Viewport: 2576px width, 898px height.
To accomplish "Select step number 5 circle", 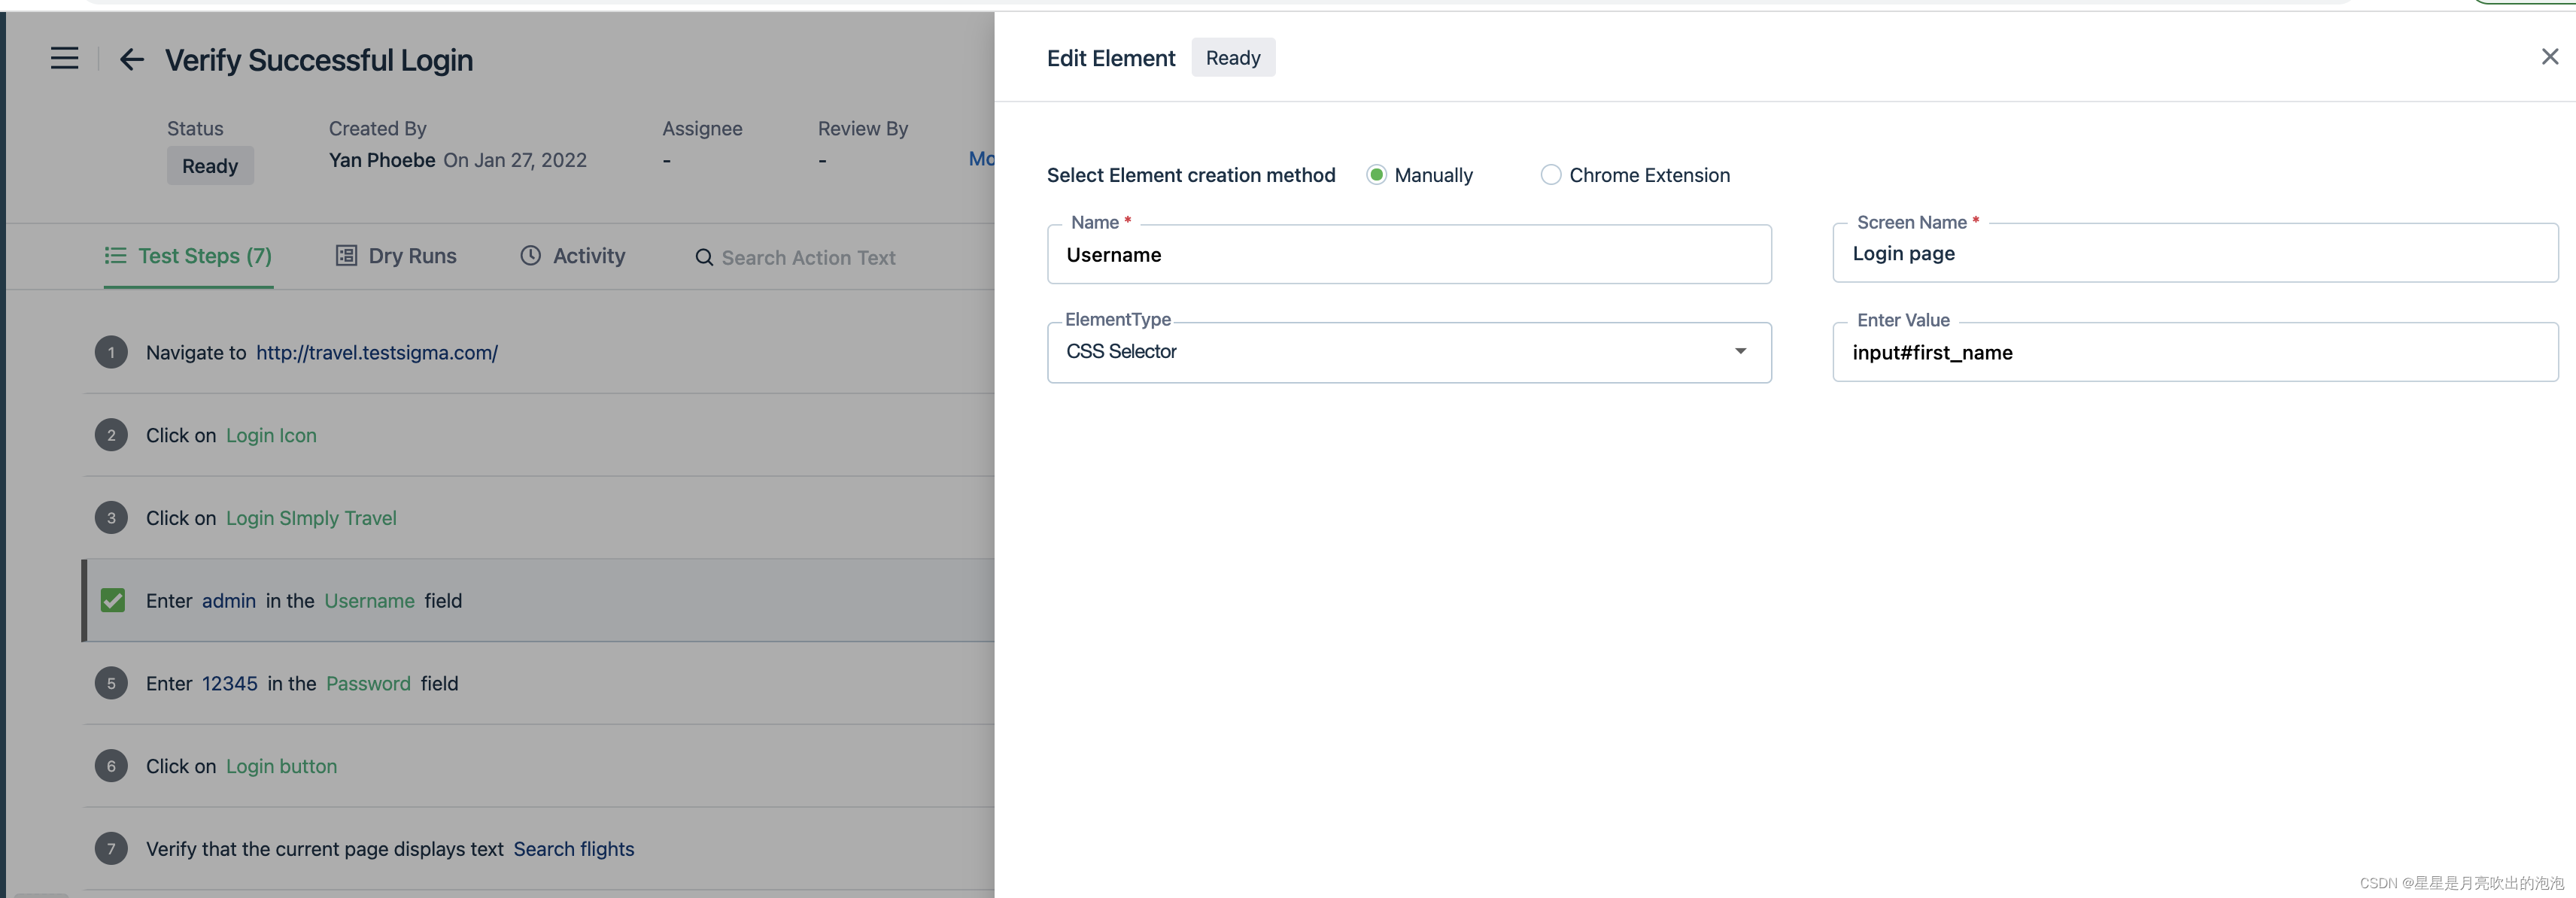I will coord(111,683).
